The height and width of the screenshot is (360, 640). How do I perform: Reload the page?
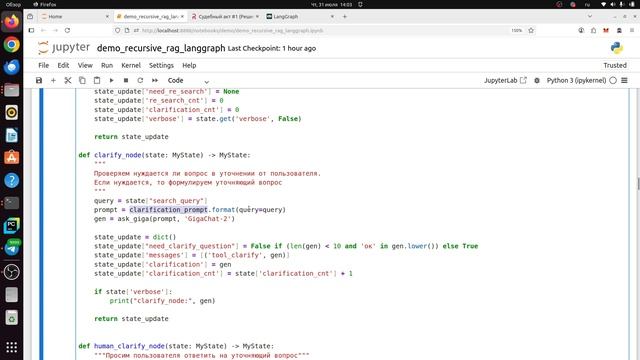click(x=67, y=30)
